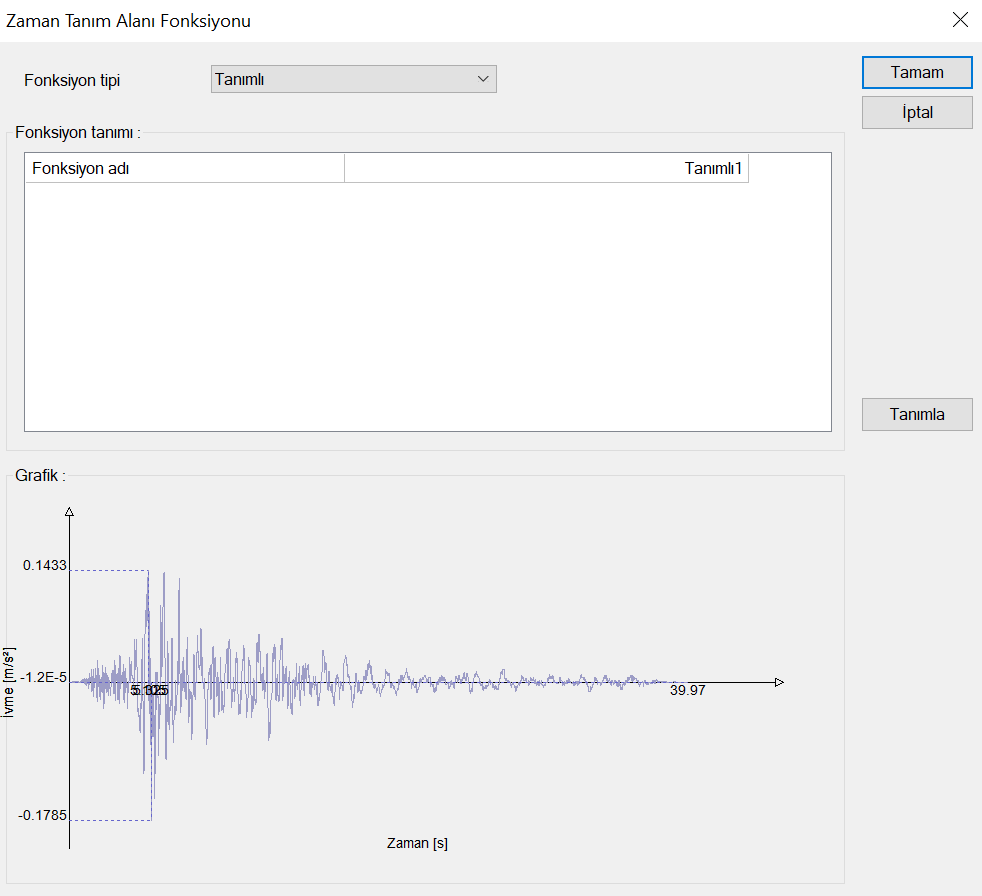Click the Fonksiyon tanımı group label
Screen dimensions: 982x896
[77, 132]
